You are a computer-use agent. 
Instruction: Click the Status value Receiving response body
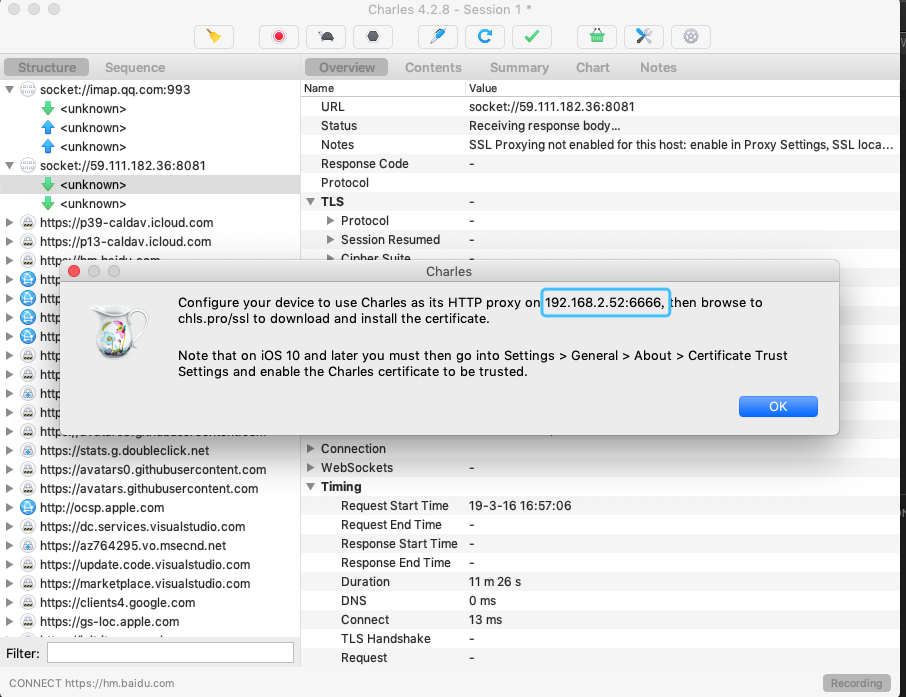[x=544, y=125]
